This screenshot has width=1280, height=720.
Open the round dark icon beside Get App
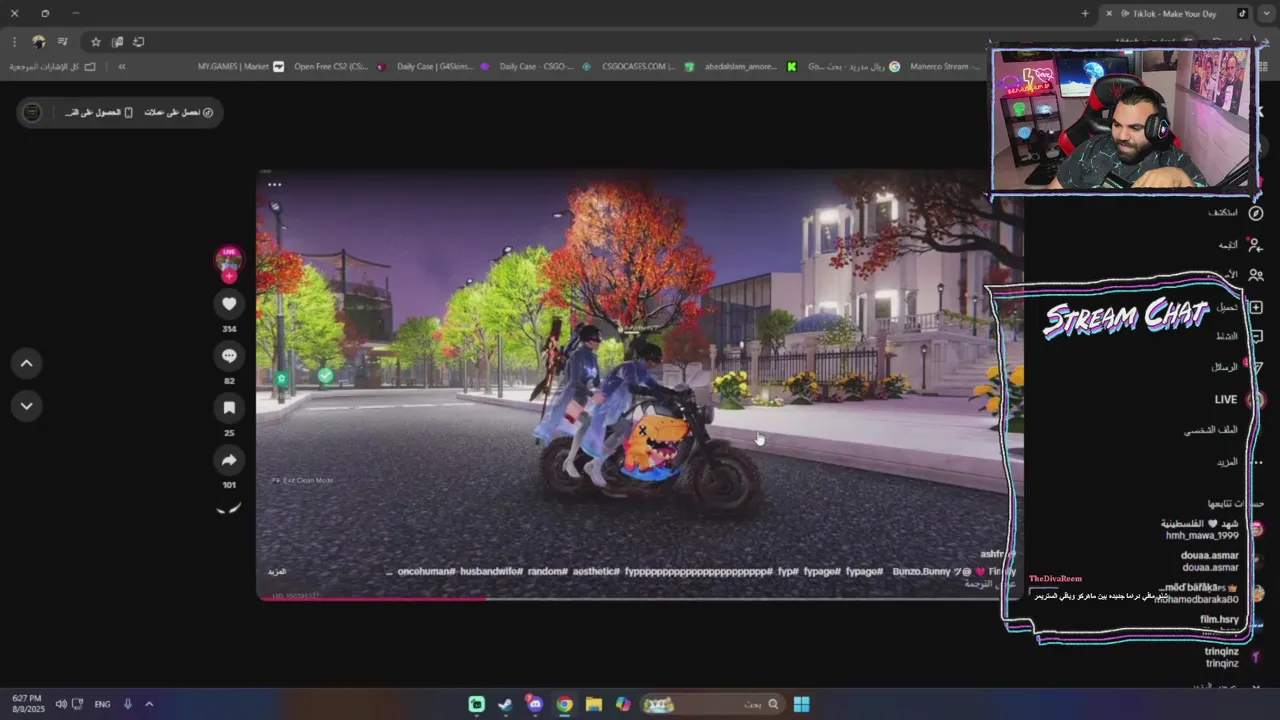point(32,112)
